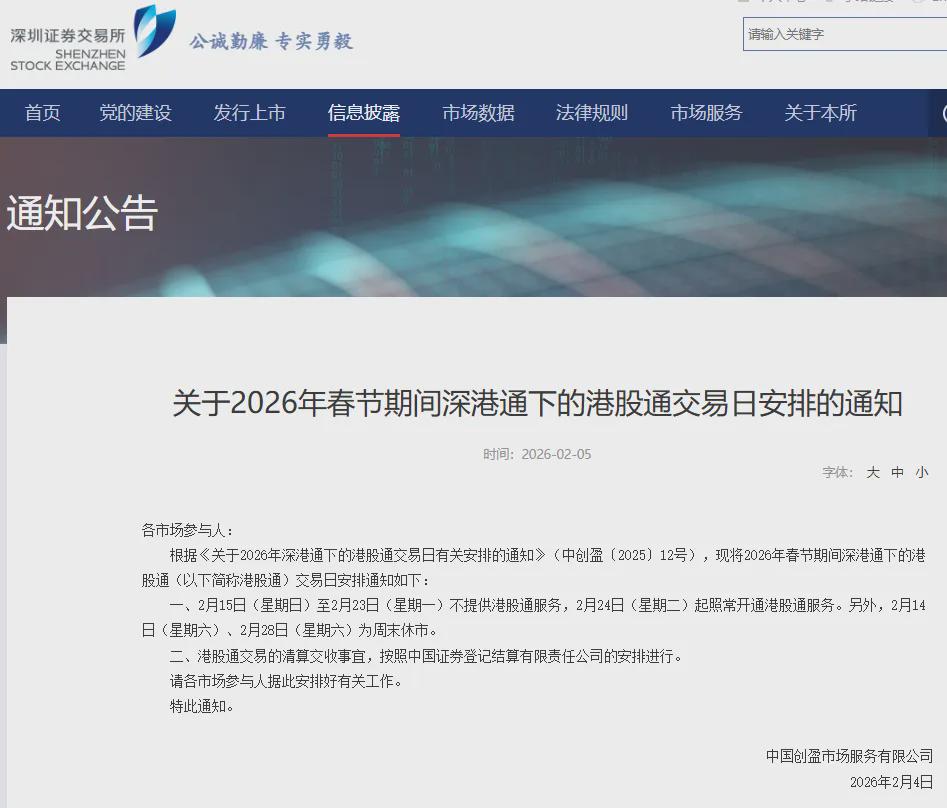
Task: Open the 市场数据 section
Action: tap(478, 113)
